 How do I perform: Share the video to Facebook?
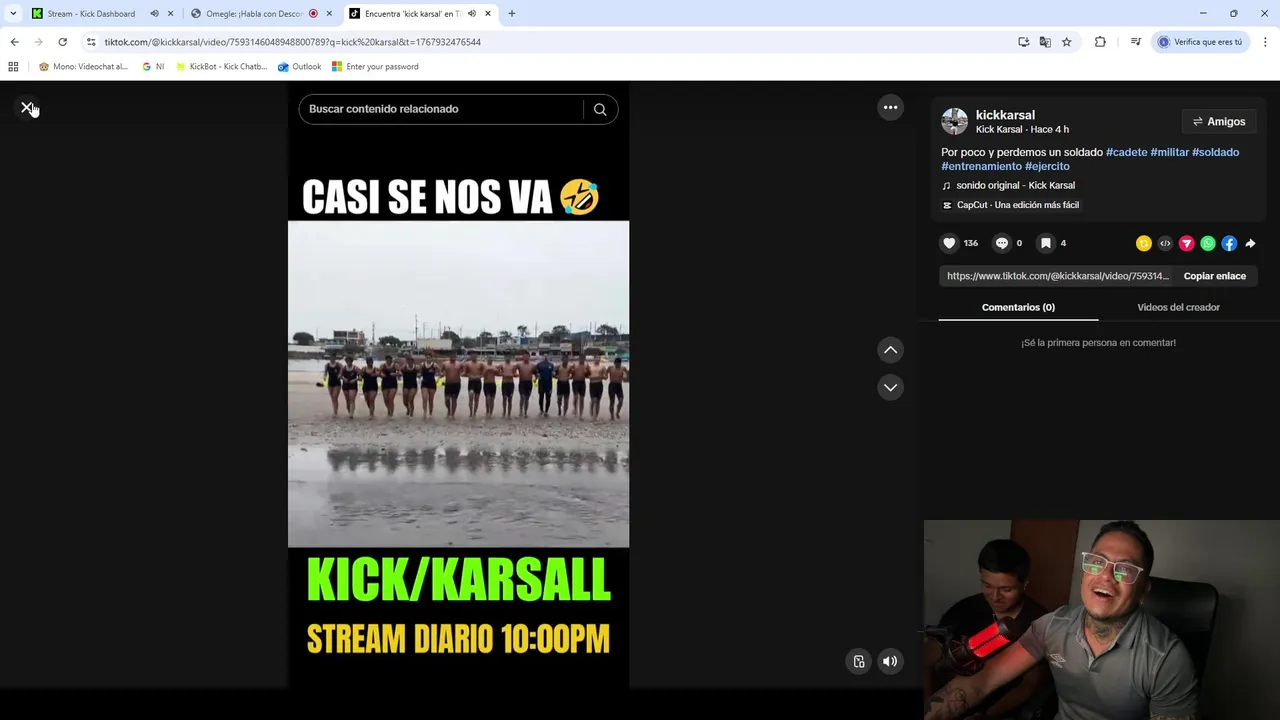click(x=1229, y=243)
